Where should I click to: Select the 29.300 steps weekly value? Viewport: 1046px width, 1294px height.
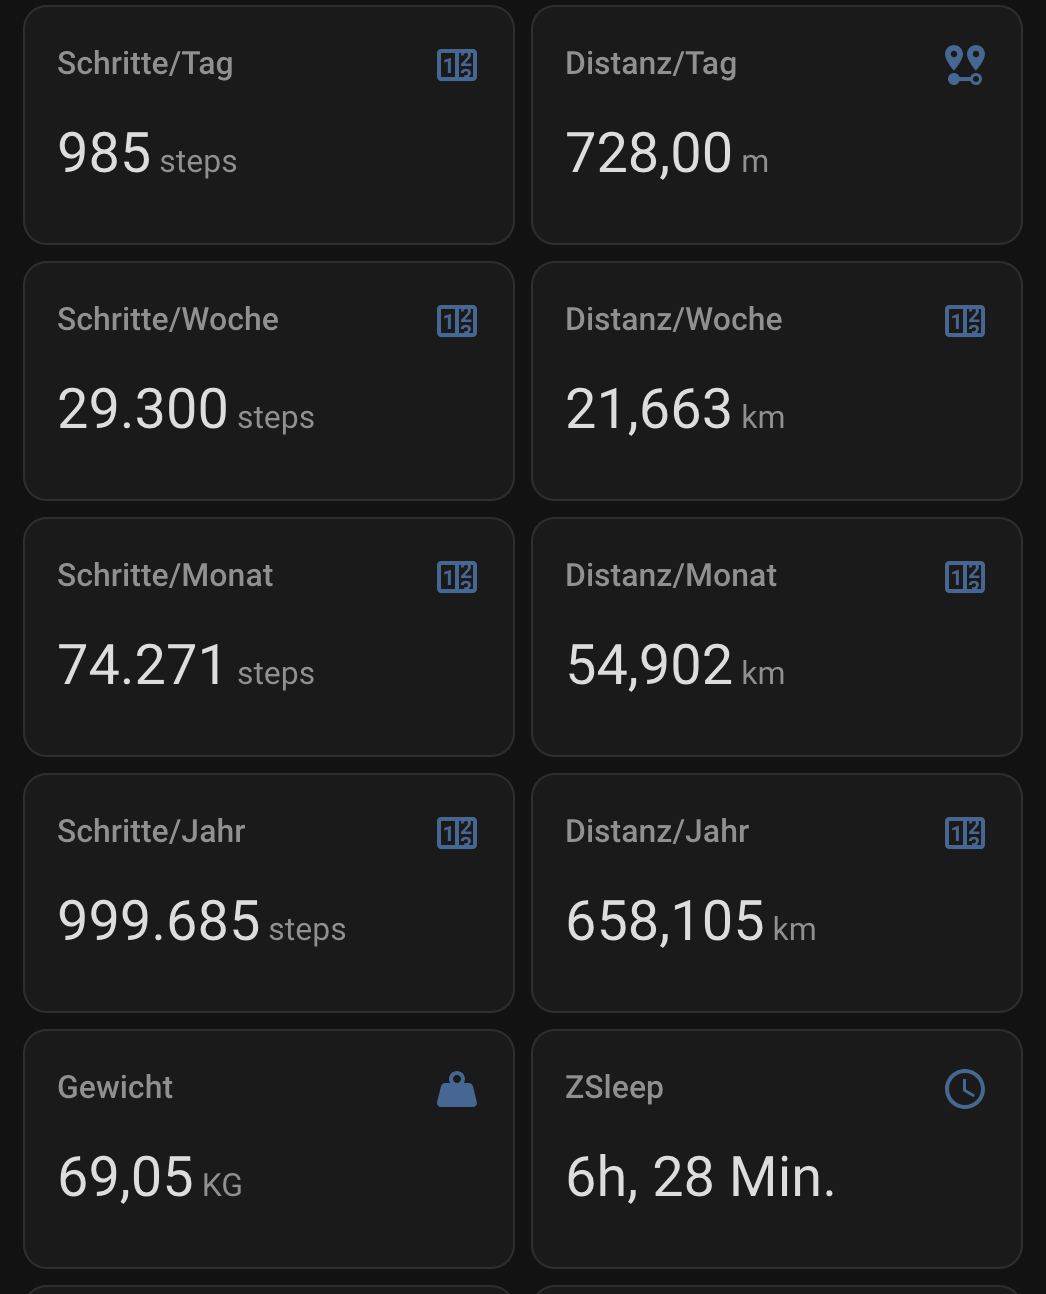(x=186, y=410)
